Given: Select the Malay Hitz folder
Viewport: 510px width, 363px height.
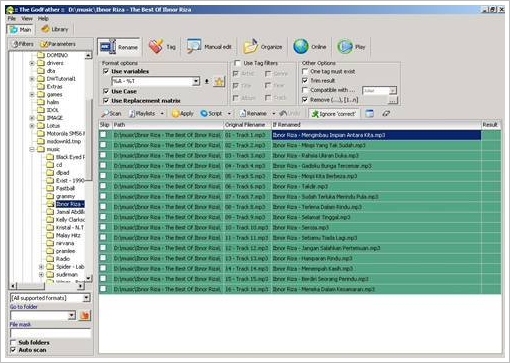Looking at the screenshot, I should [68, 235].
